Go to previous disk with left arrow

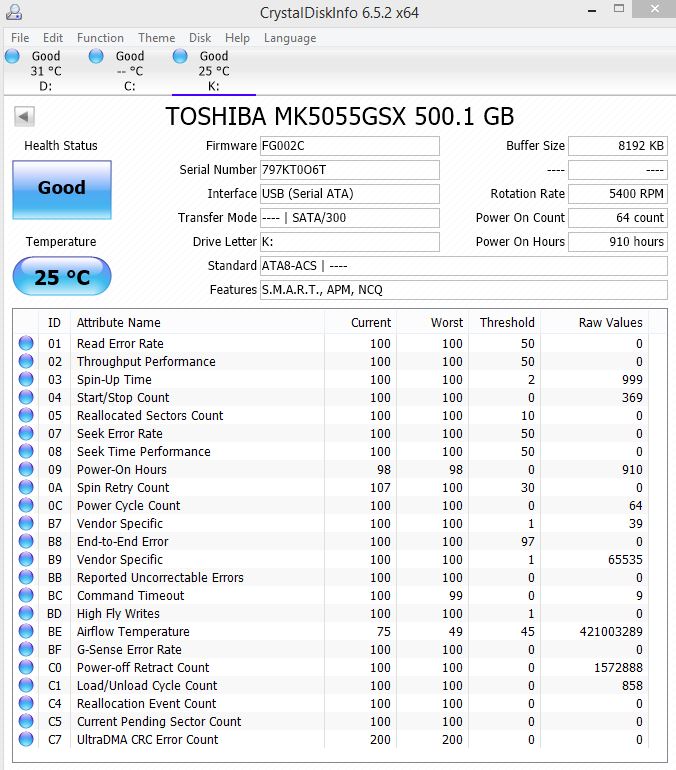[24, 117]
